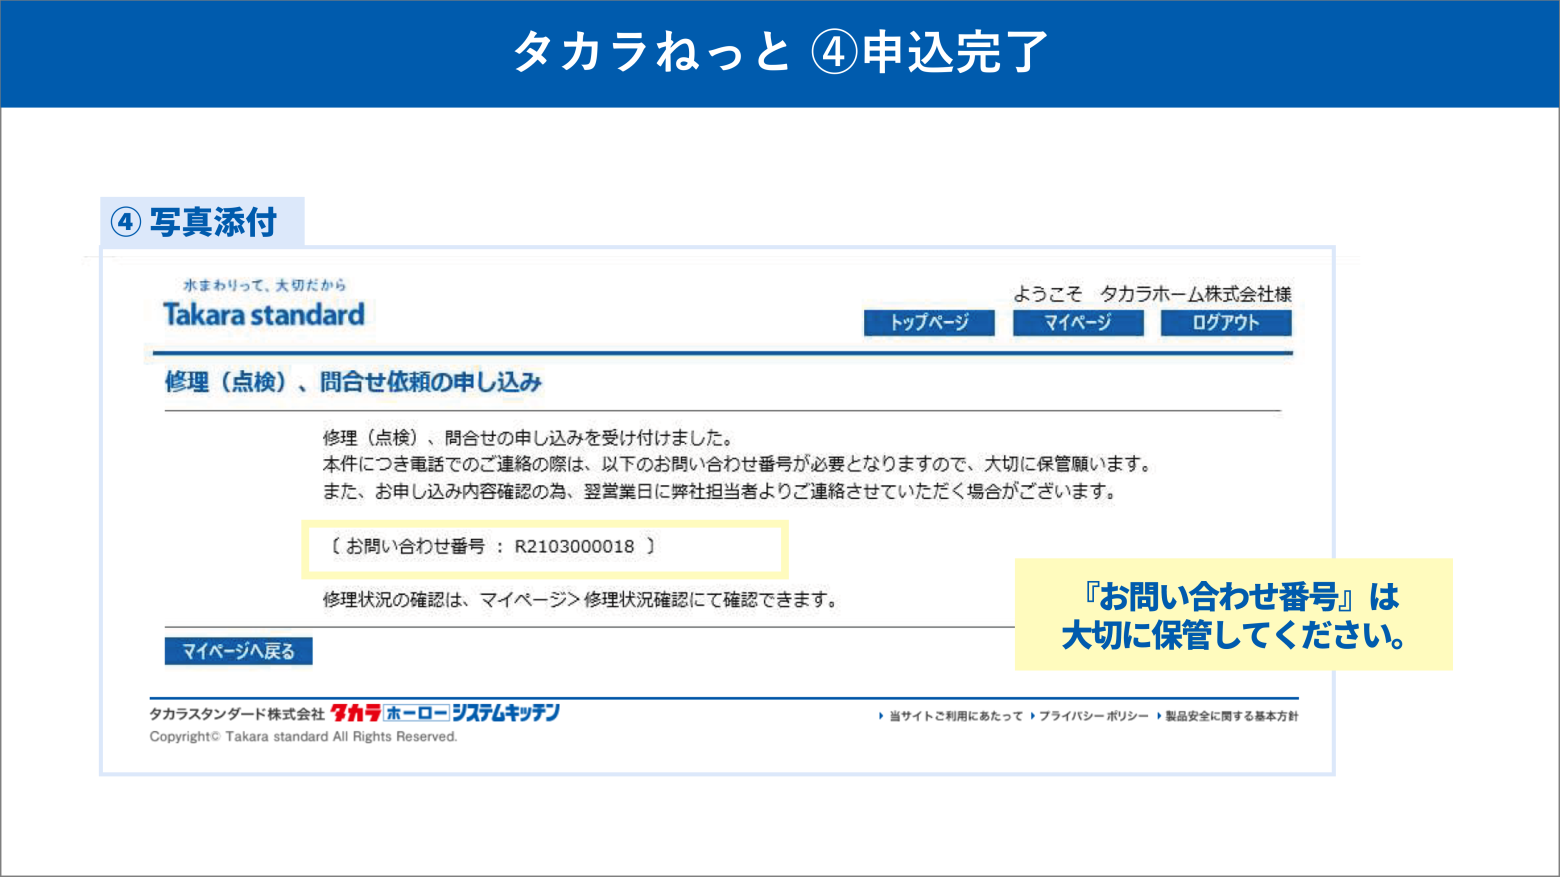The image size is (1560, 877).
Task: Click the line 修理状況の確認は、マイページ＞修理状況確認にて確認できます
Action: [580, 600]
